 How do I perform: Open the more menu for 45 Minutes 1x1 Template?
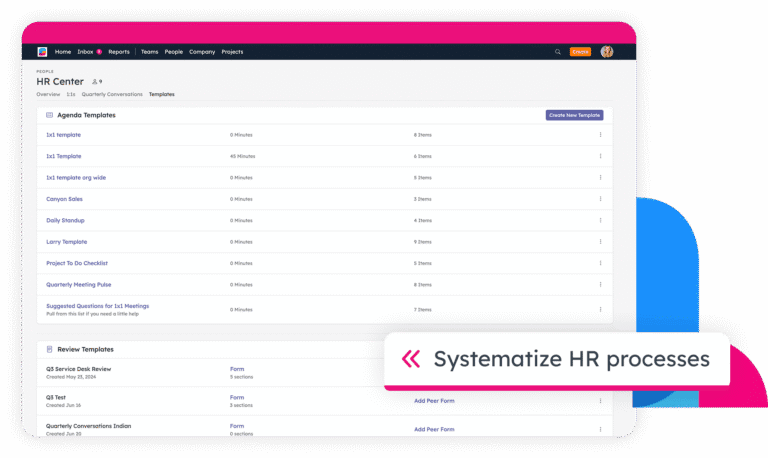tap(600, 156)
